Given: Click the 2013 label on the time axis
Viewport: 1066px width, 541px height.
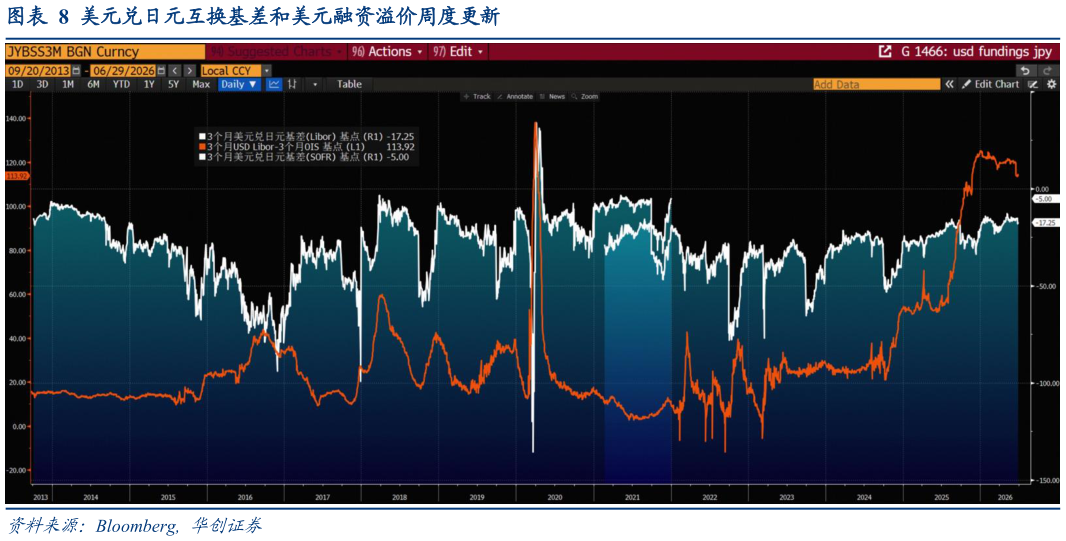Looking at the screenshot, I should click(x=40, y=498).
